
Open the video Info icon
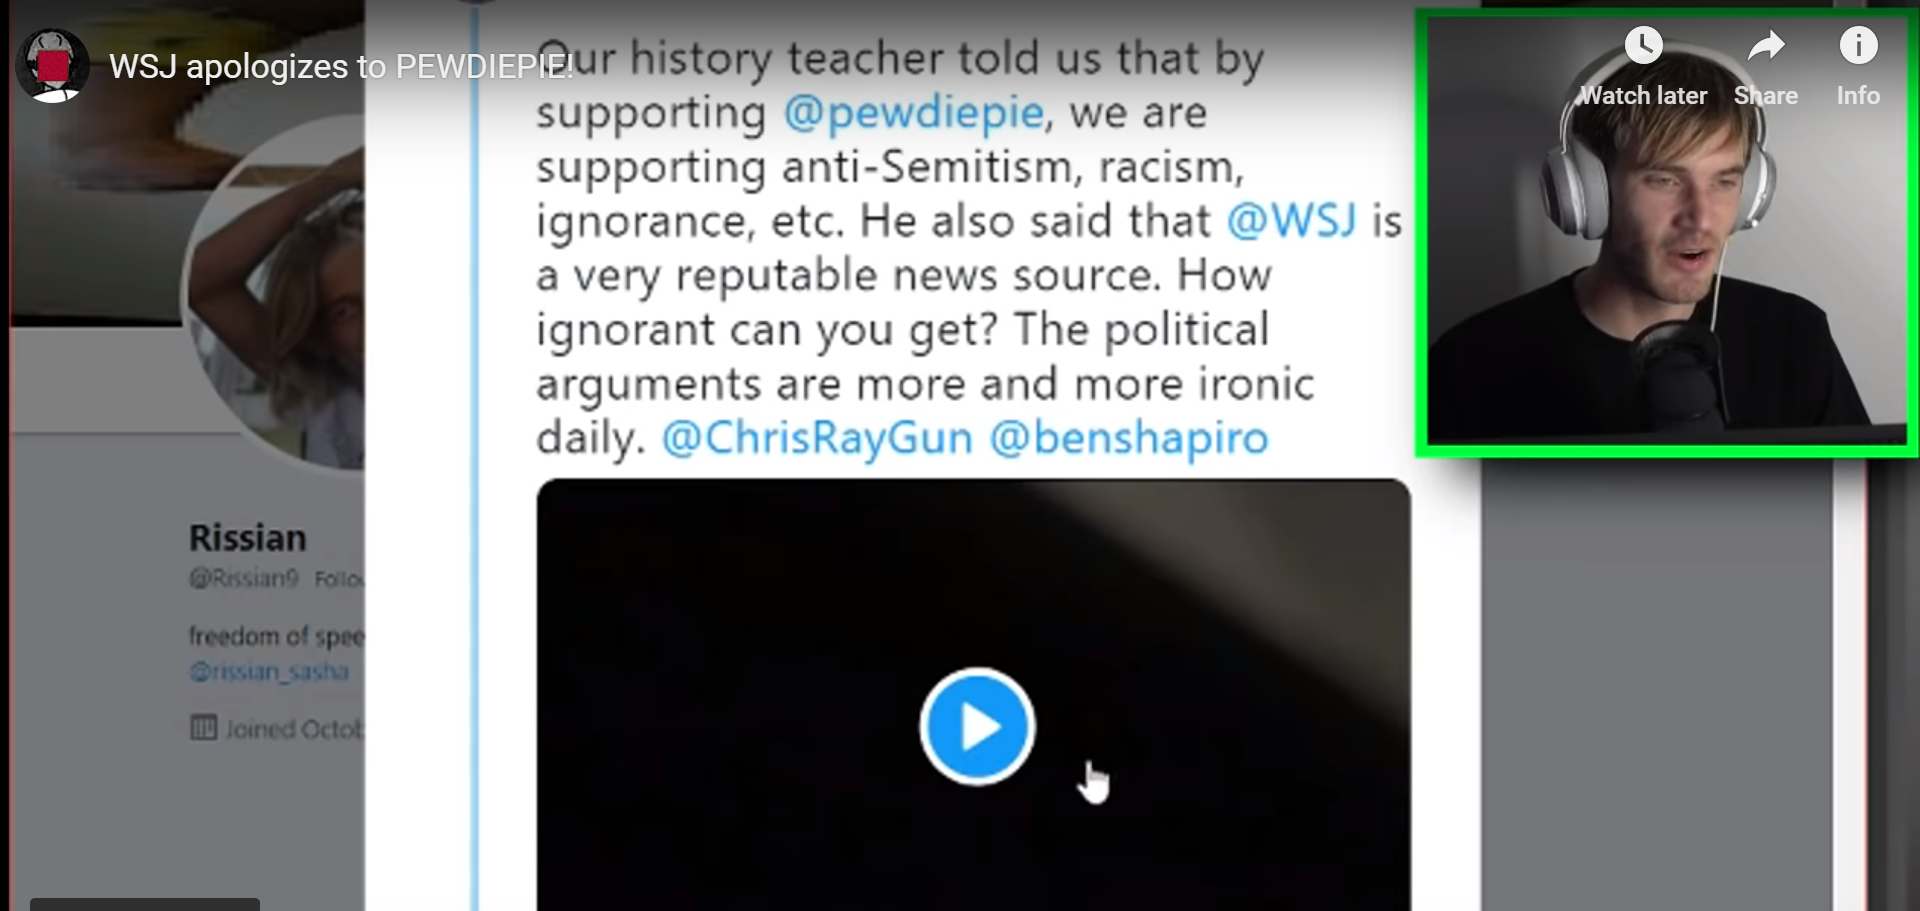(x=1858, y=46)
